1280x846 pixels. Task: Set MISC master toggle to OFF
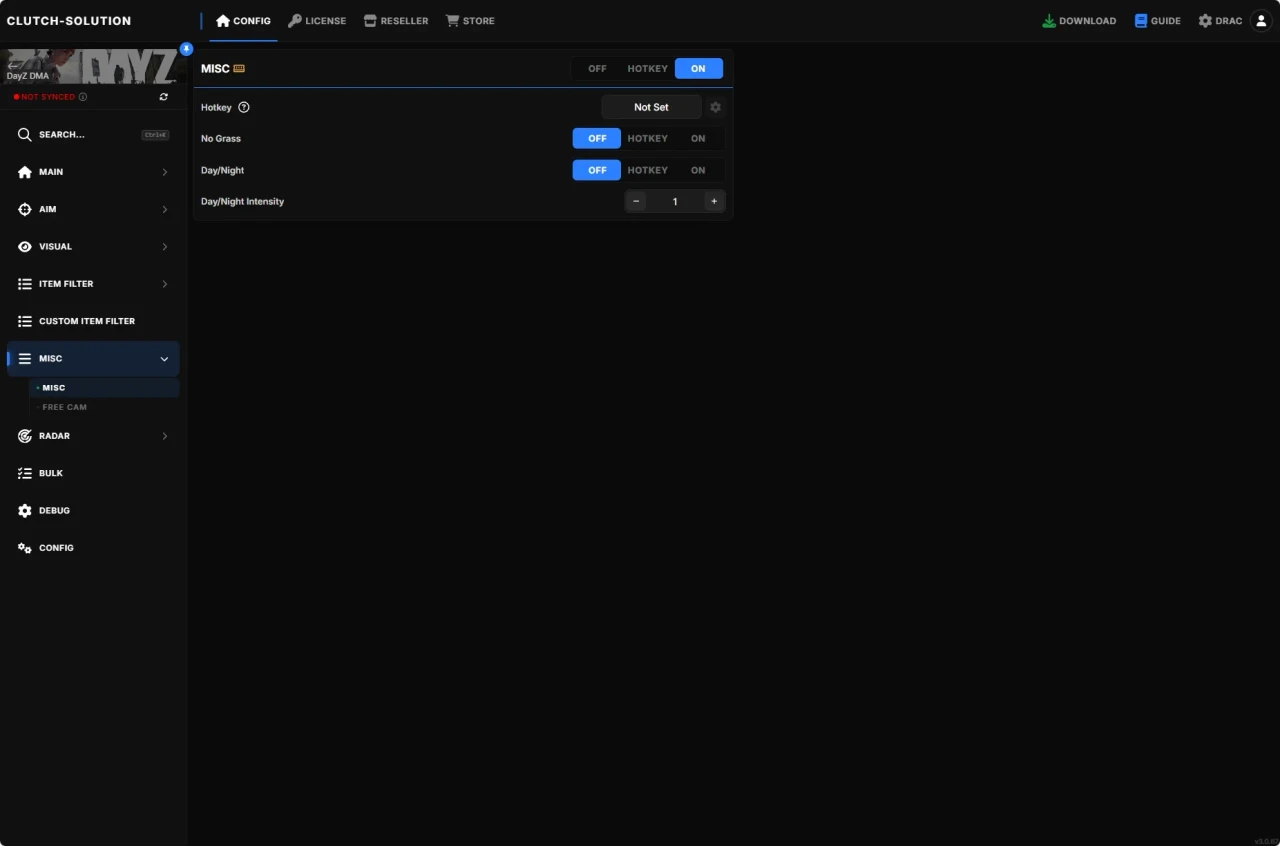click(597, 69)
